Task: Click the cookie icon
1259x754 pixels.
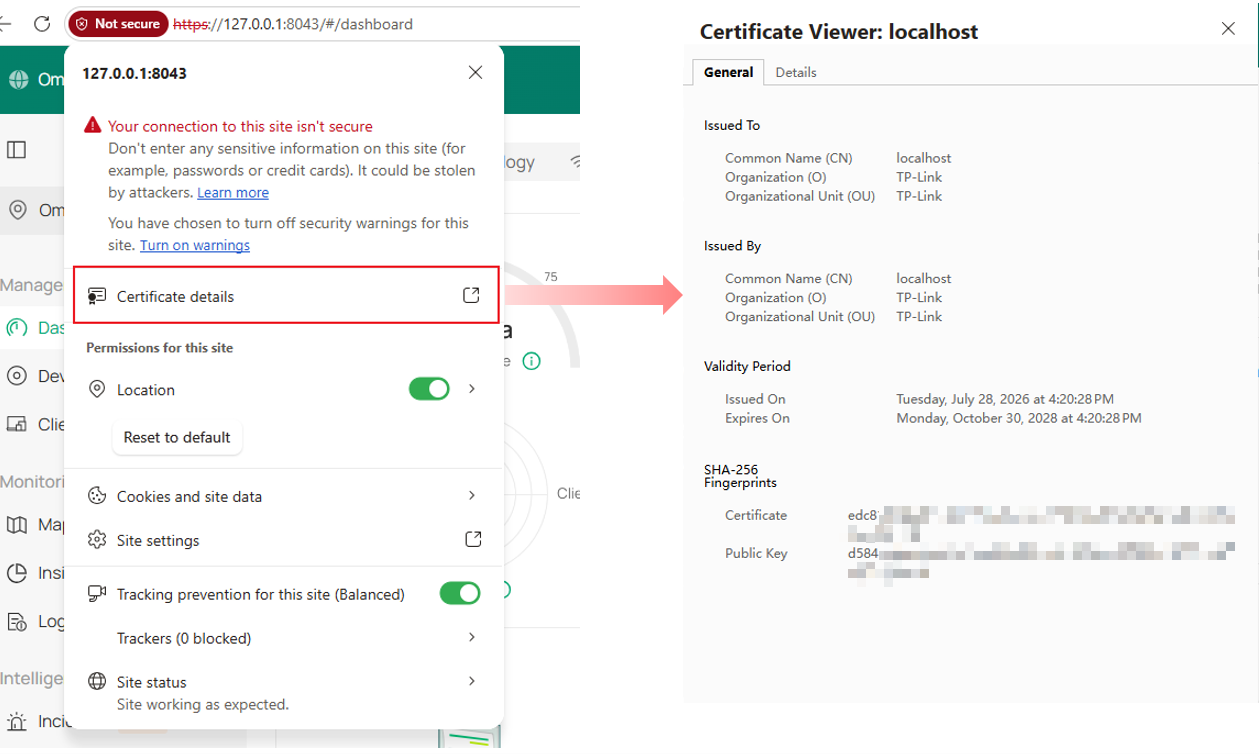Action: (x=97, y=496)
